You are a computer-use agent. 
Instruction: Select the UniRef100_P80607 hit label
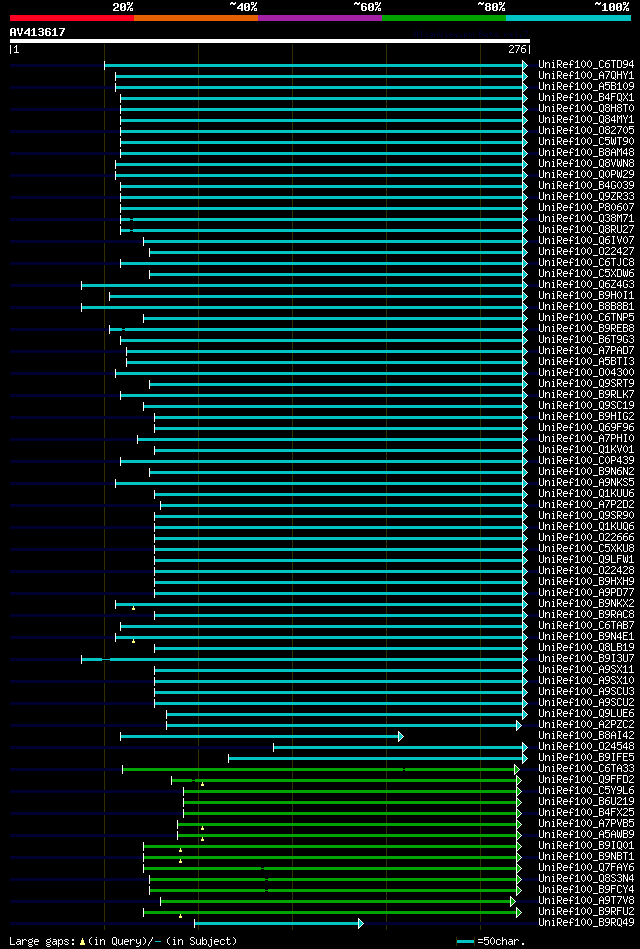tap(586, 208)
